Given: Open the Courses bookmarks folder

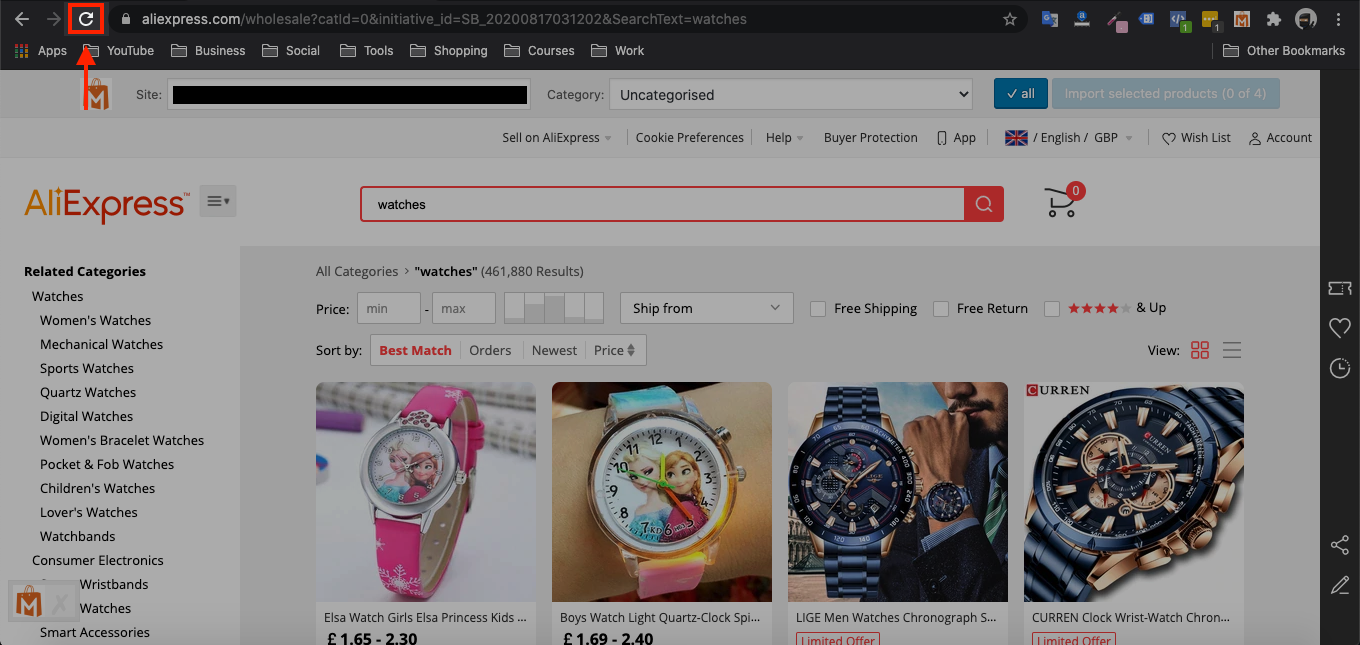Looking at the screenshot, I should tap(539, 50).
